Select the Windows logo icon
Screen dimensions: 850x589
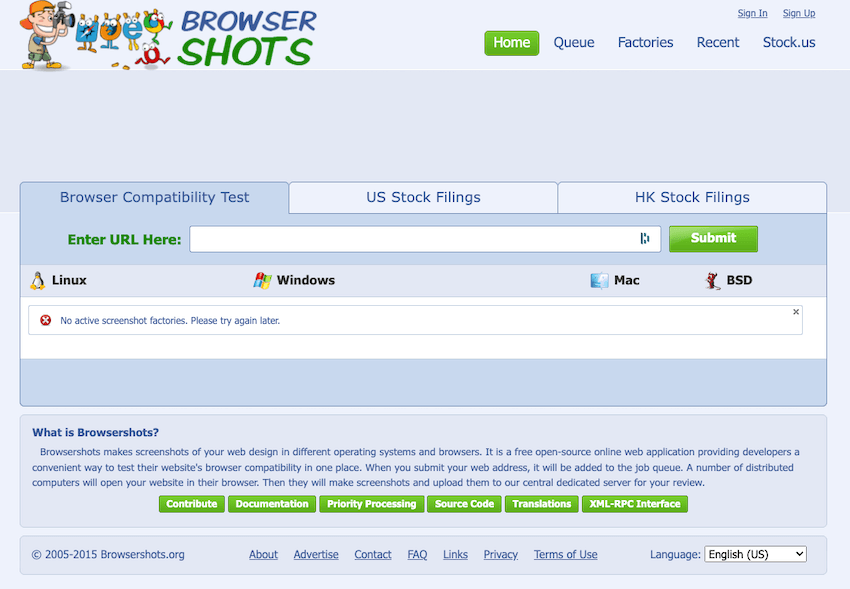[x=263, y=280]
